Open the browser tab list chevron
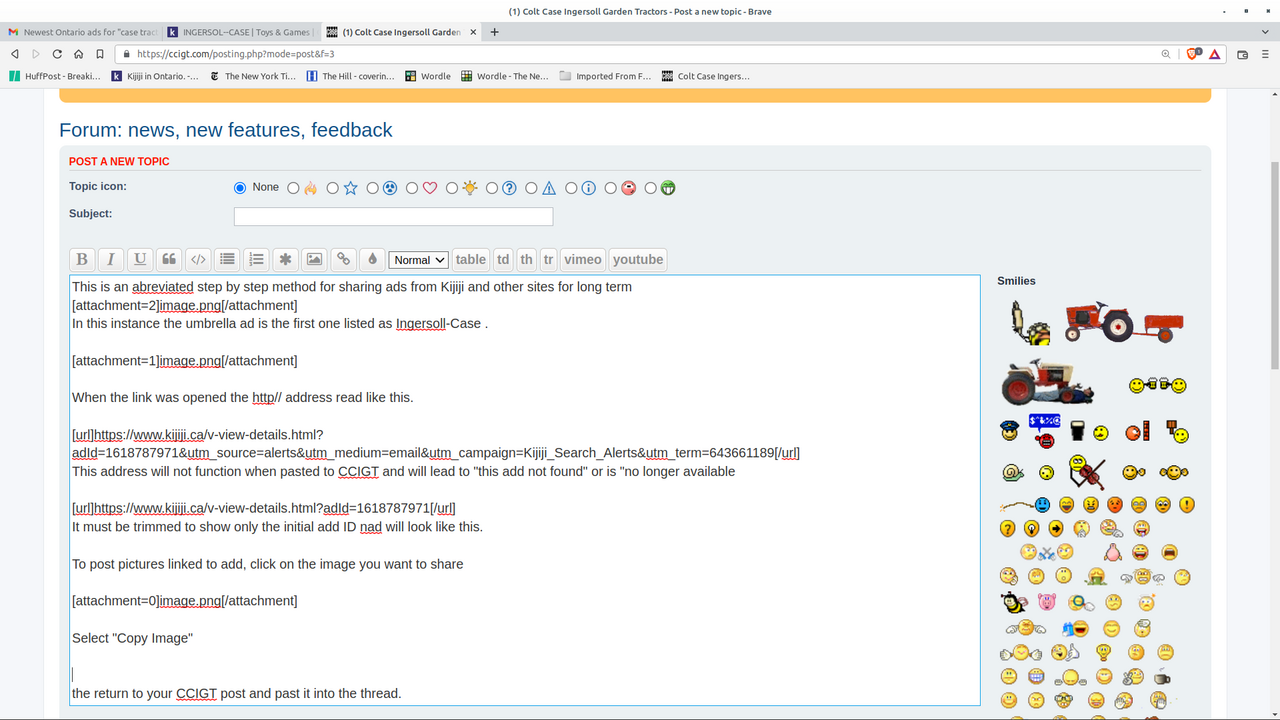Screen dimensions: 1280x720 point(1266,32)
